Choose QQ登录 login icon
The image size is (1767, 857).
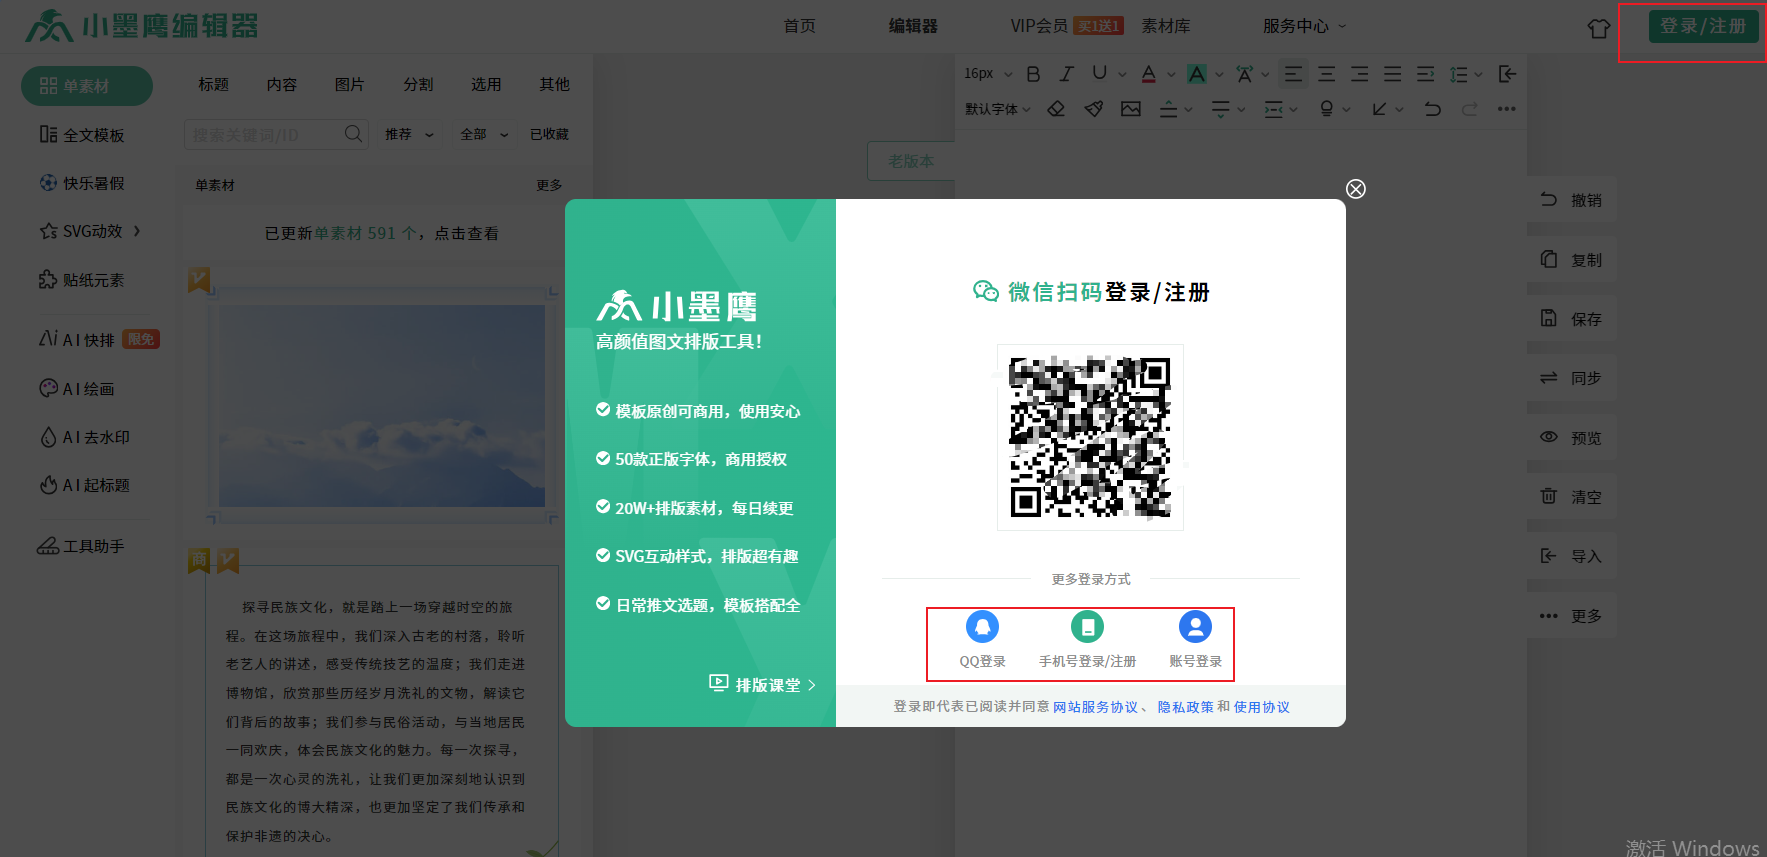982,627
